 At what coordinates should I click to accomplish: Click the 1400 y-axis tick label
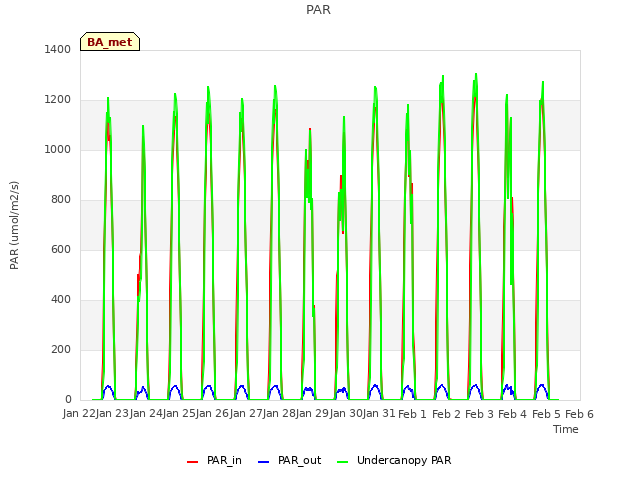pos(57,49)
